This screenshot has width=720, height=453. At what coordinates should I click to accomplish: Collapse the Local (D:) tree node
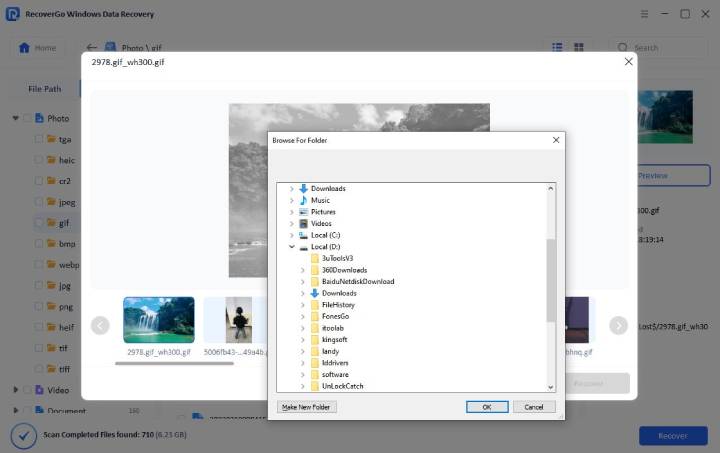point(292,247)
